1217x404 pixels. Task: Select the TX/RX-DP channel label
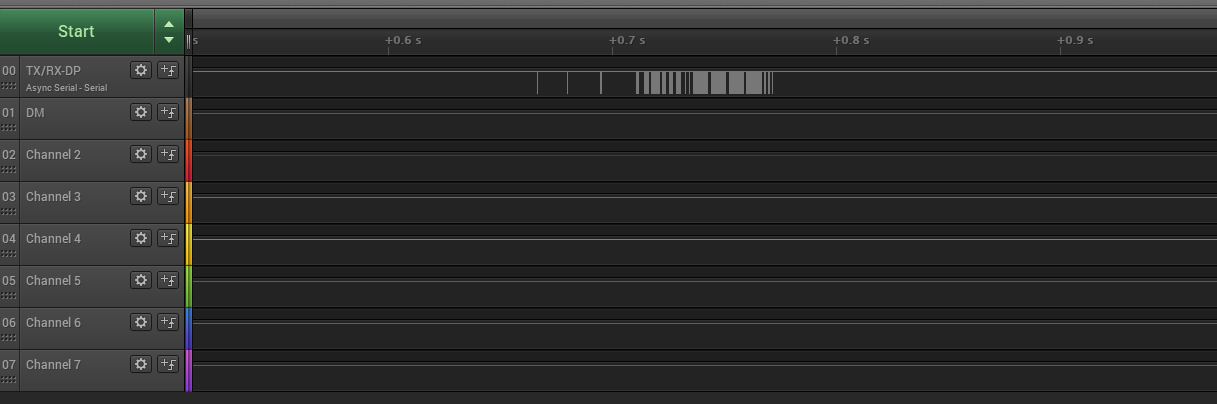[53, 71]
